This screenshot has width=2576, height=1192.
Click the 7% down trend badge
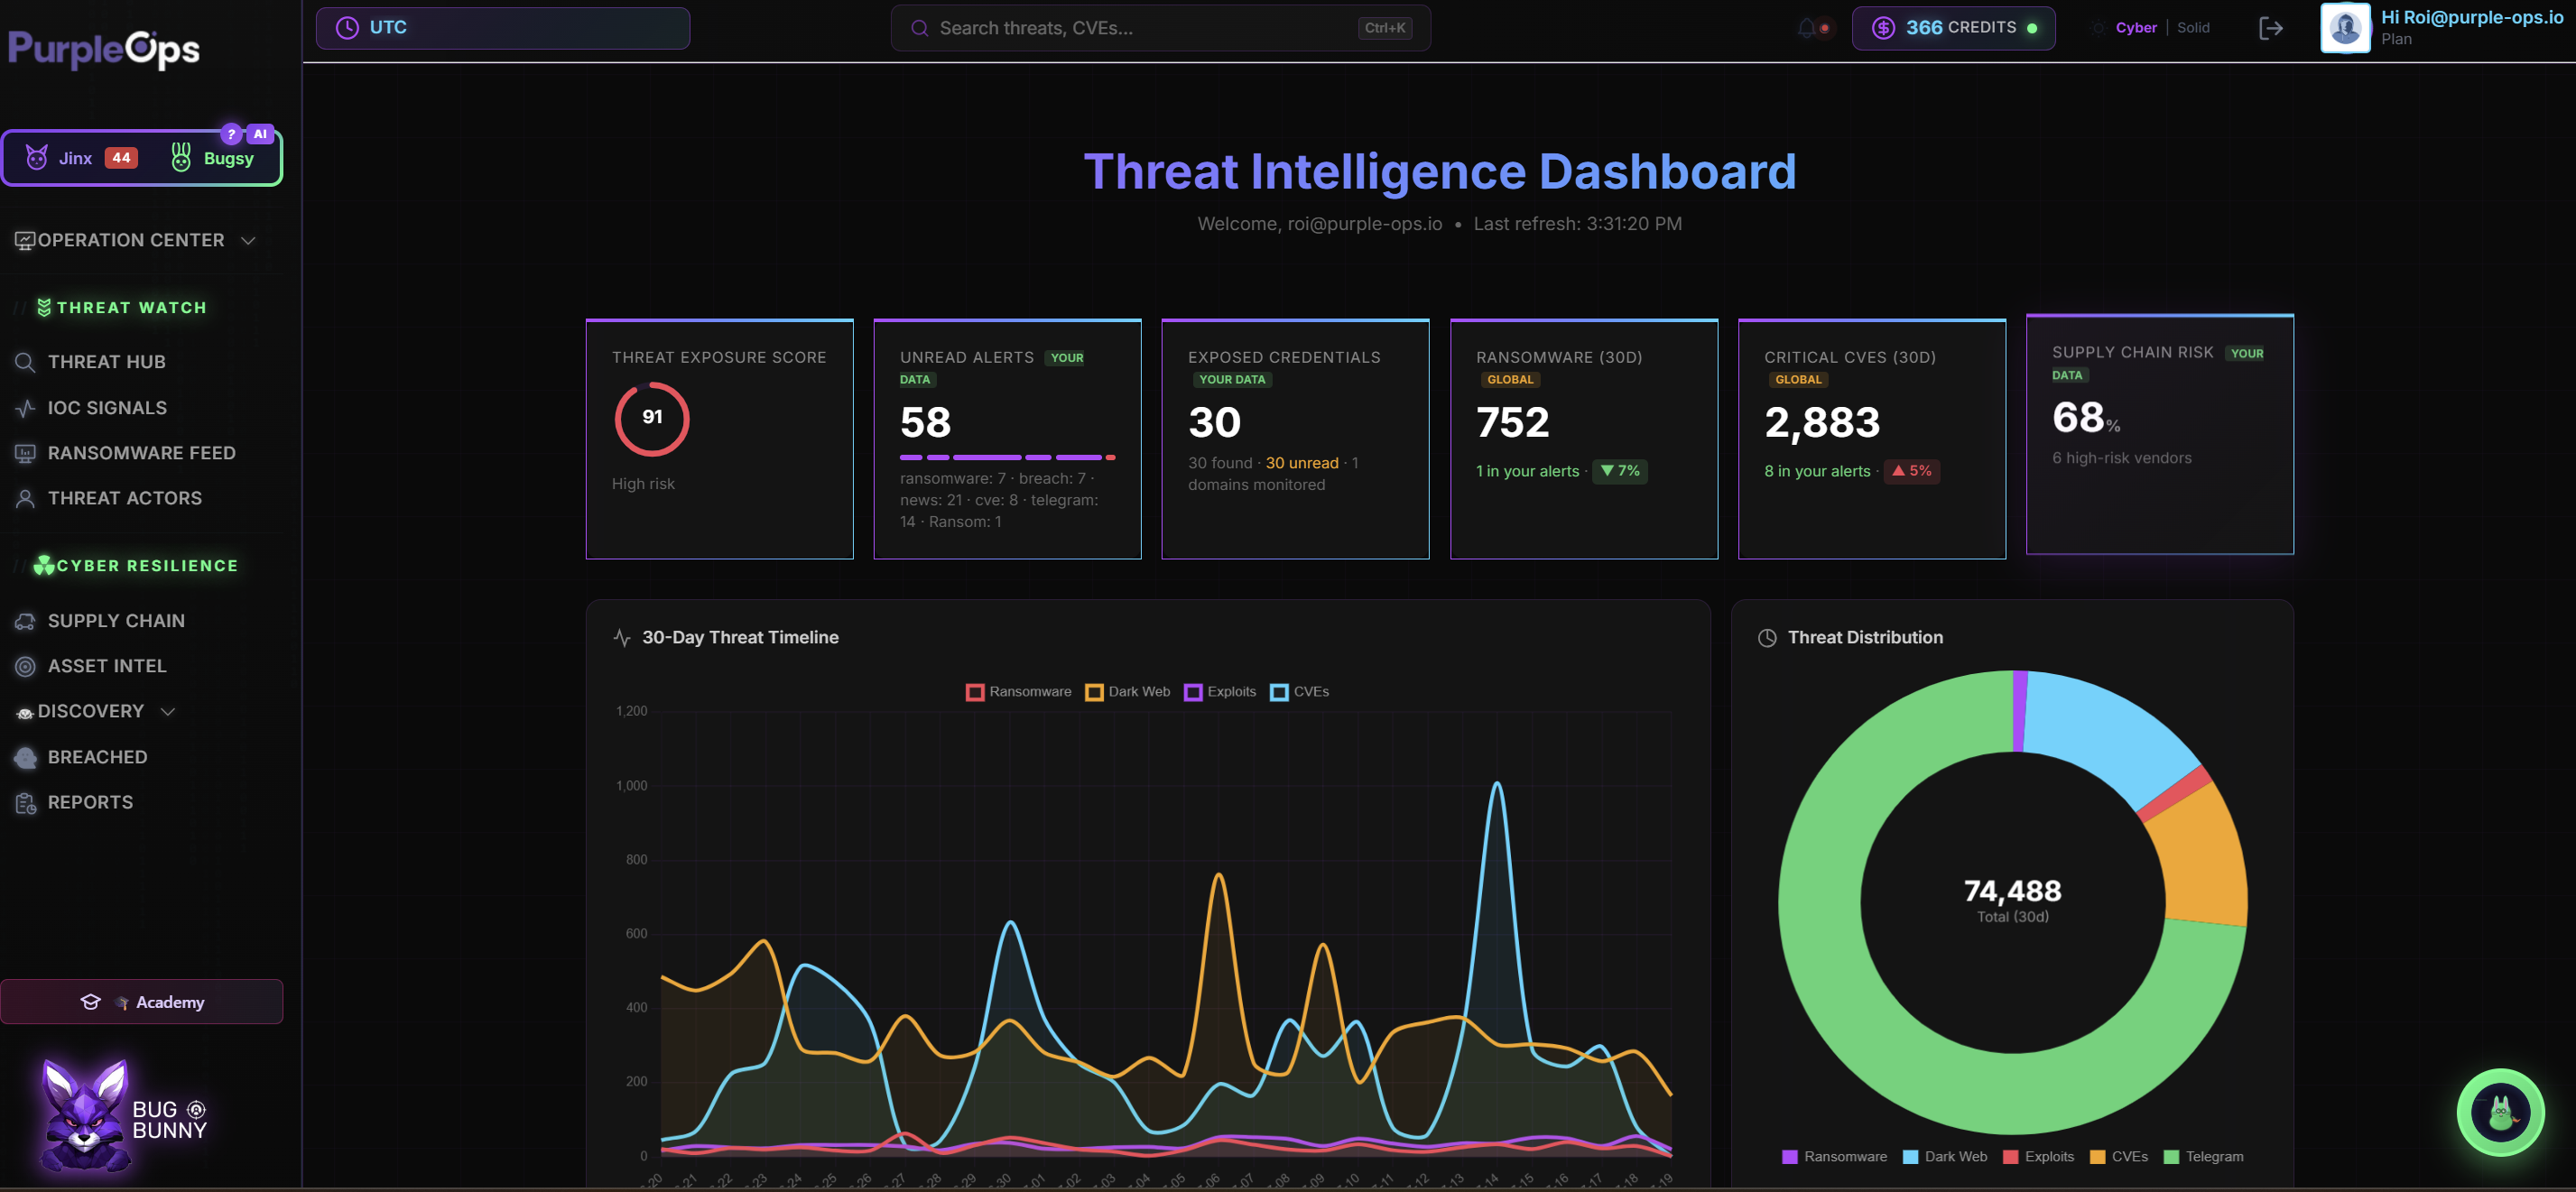pyautogui.click(x=1620, y=471)
